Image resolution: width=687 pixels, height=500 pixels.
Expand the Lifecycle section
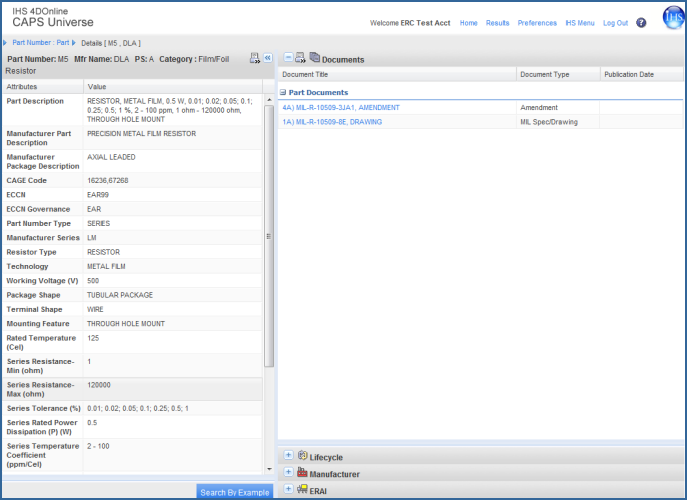coord(288,455)
